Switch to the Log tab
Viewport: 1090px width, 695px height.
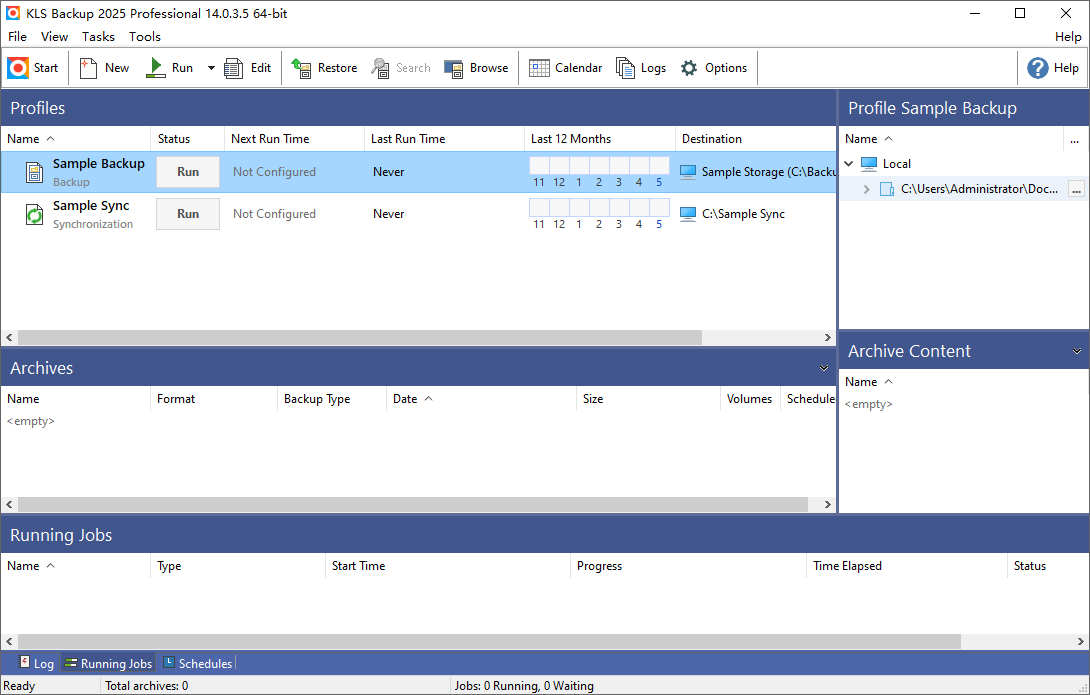36,663
